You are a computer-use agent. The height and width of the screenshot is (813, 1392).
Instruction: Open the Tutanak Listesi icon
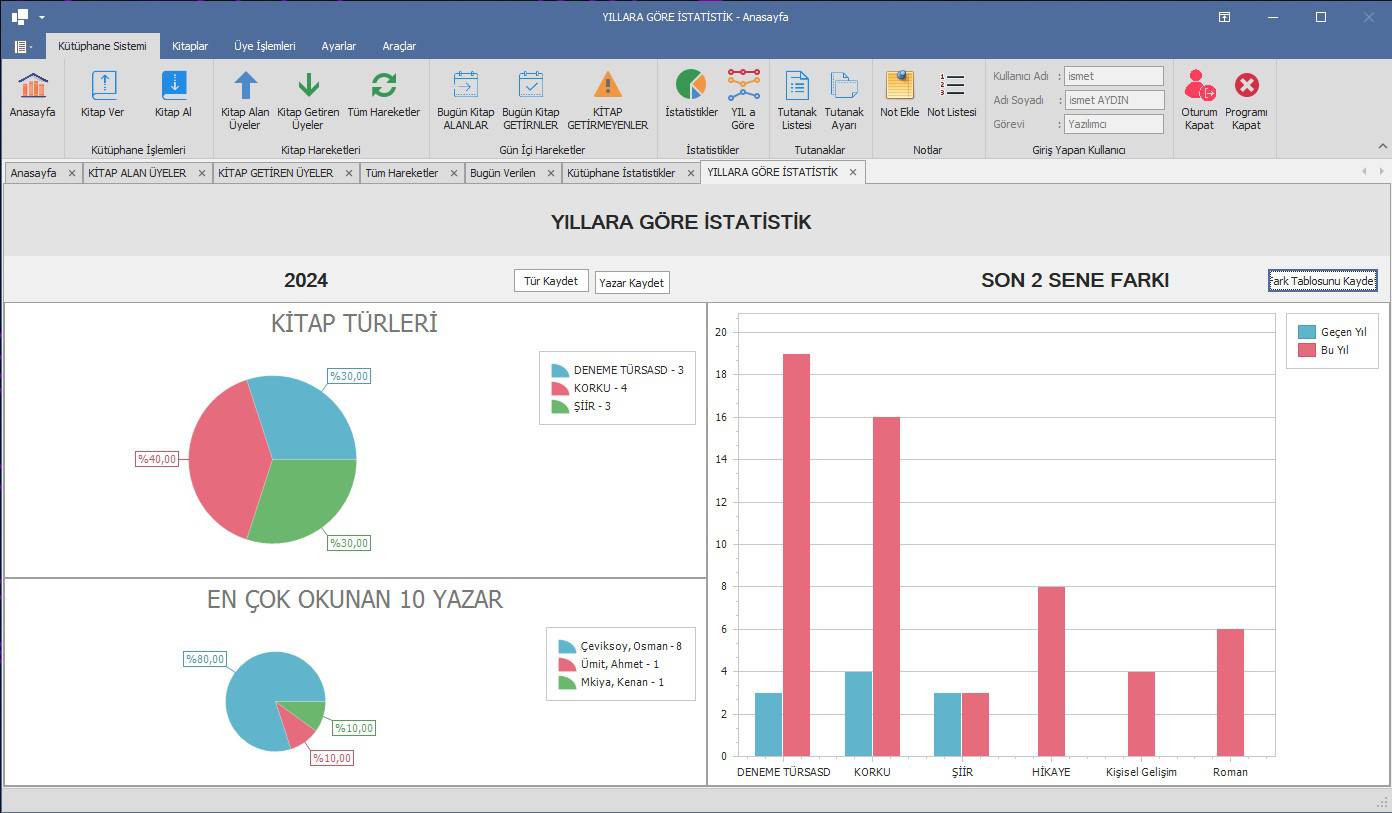[797, 86]
